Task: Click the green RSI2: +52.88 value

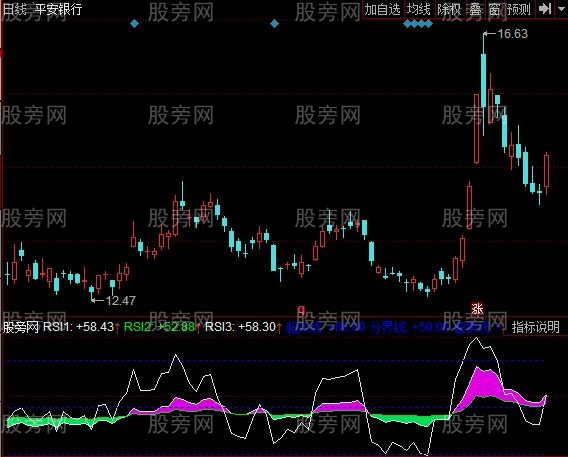Action: click(159, 327)
